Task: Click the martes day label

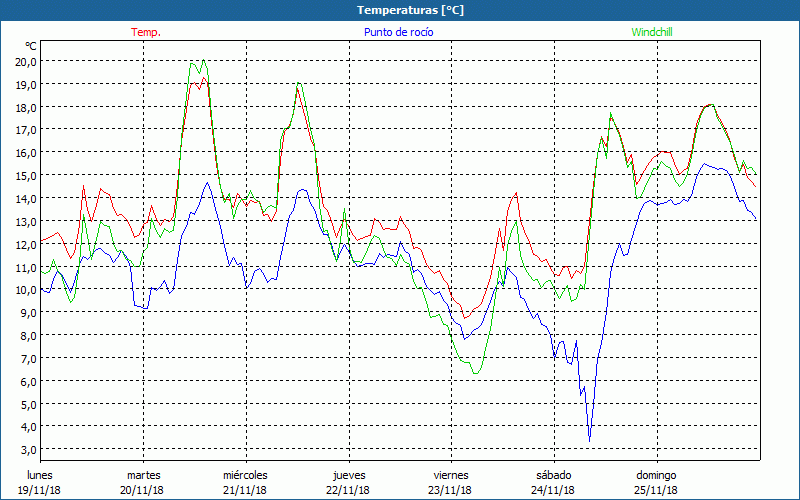Action: [x=144, y=476]
